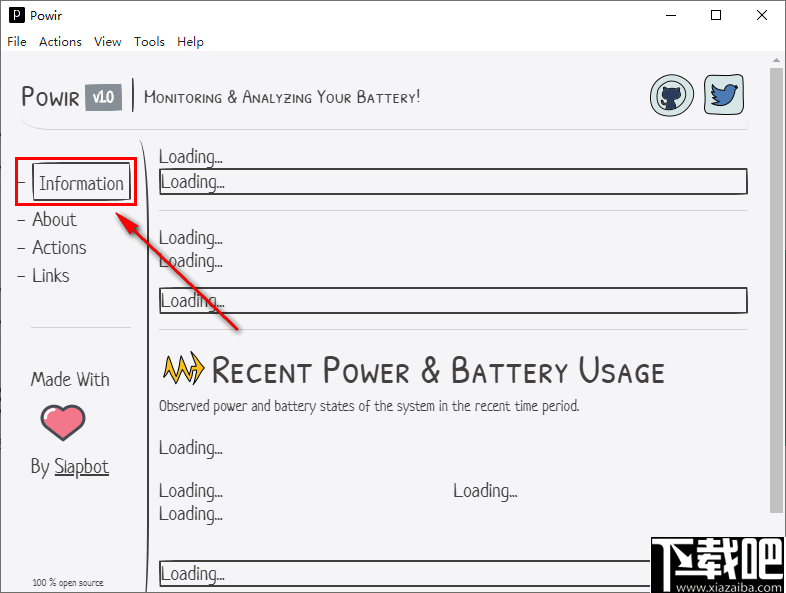The width and height of the screenshot is (786, 593).
Task: Maximize the Powir window
Action: tap(716, 16)
